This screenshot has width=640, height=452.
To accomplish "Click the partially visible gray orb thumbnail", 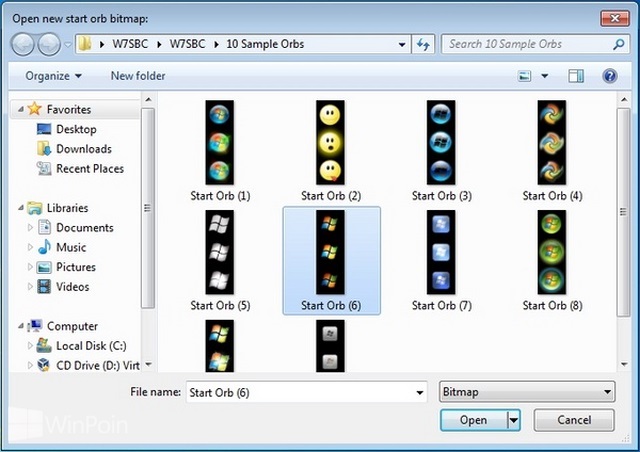I will [x=330, y=345].
